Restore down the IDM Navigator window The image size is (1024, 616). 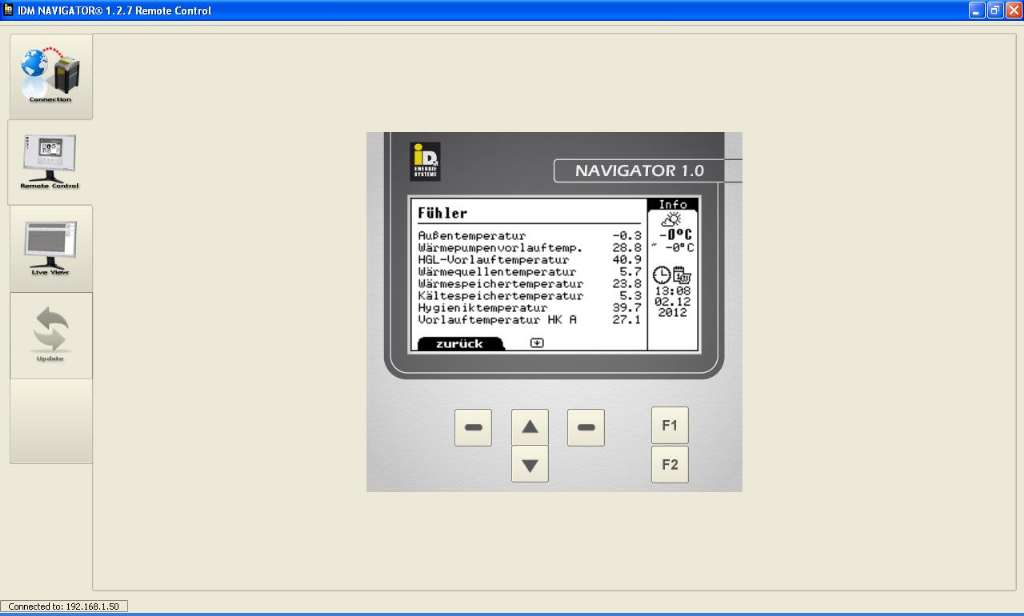(x=995, y=10)
